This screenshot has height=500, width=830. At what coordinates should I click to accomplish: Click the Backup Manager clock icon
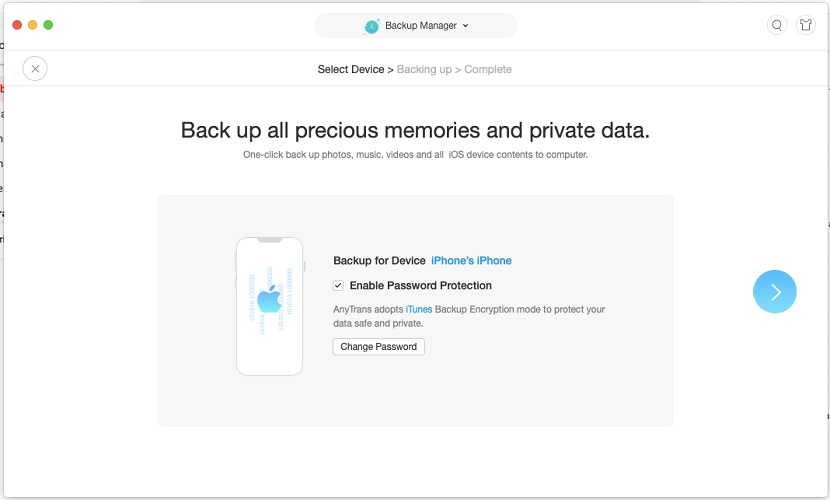coord(372,26)
